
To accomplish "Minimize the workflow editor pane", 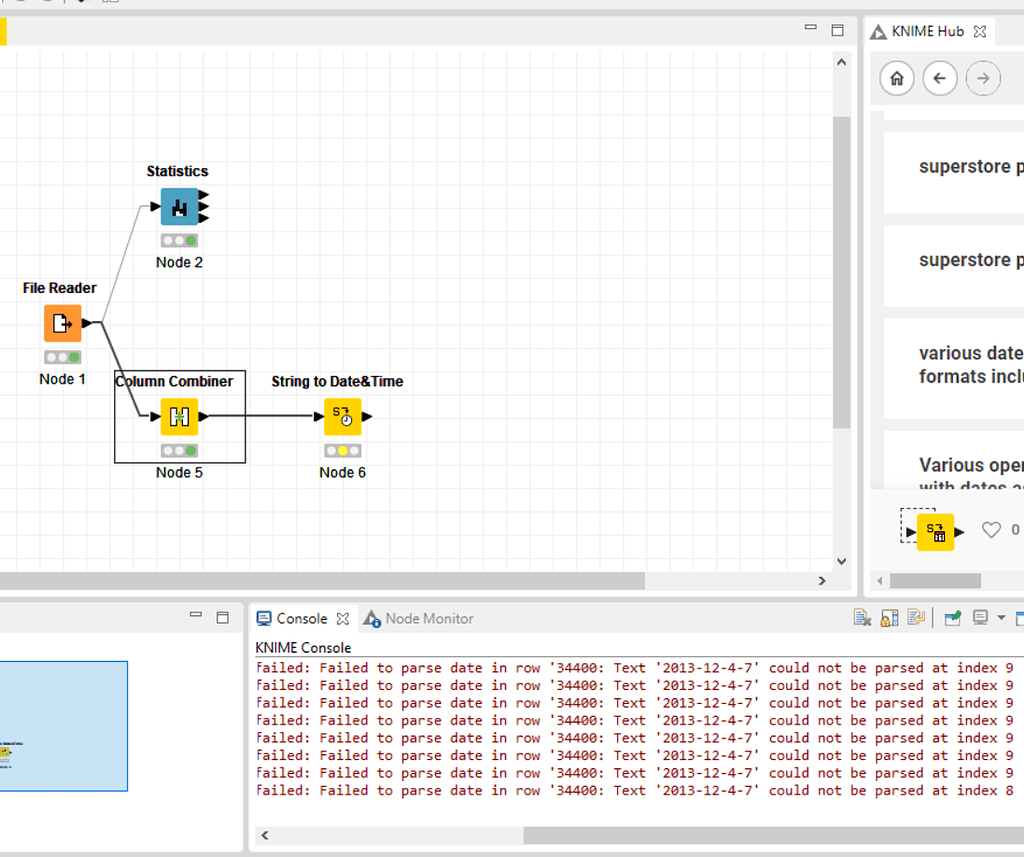I will coord(810,28).
